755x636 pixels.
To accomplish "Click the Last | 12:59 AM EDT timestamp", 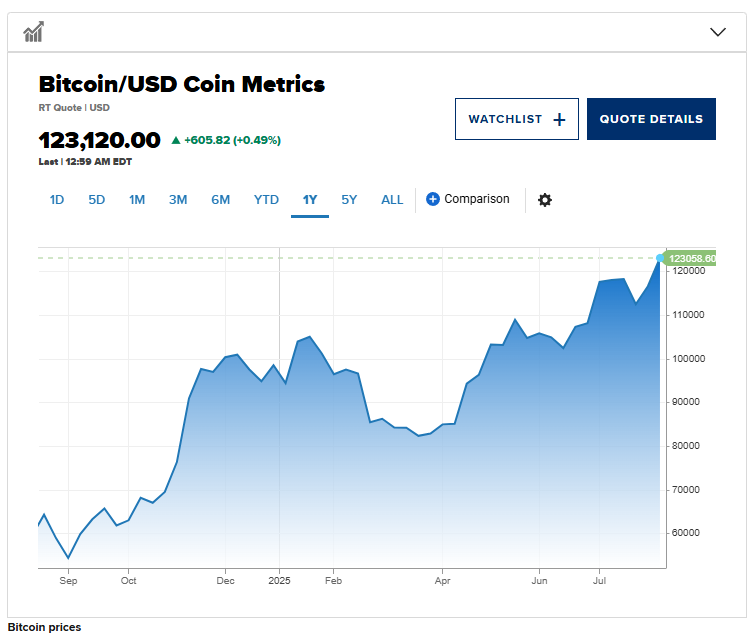I will [x=85, y=162].
